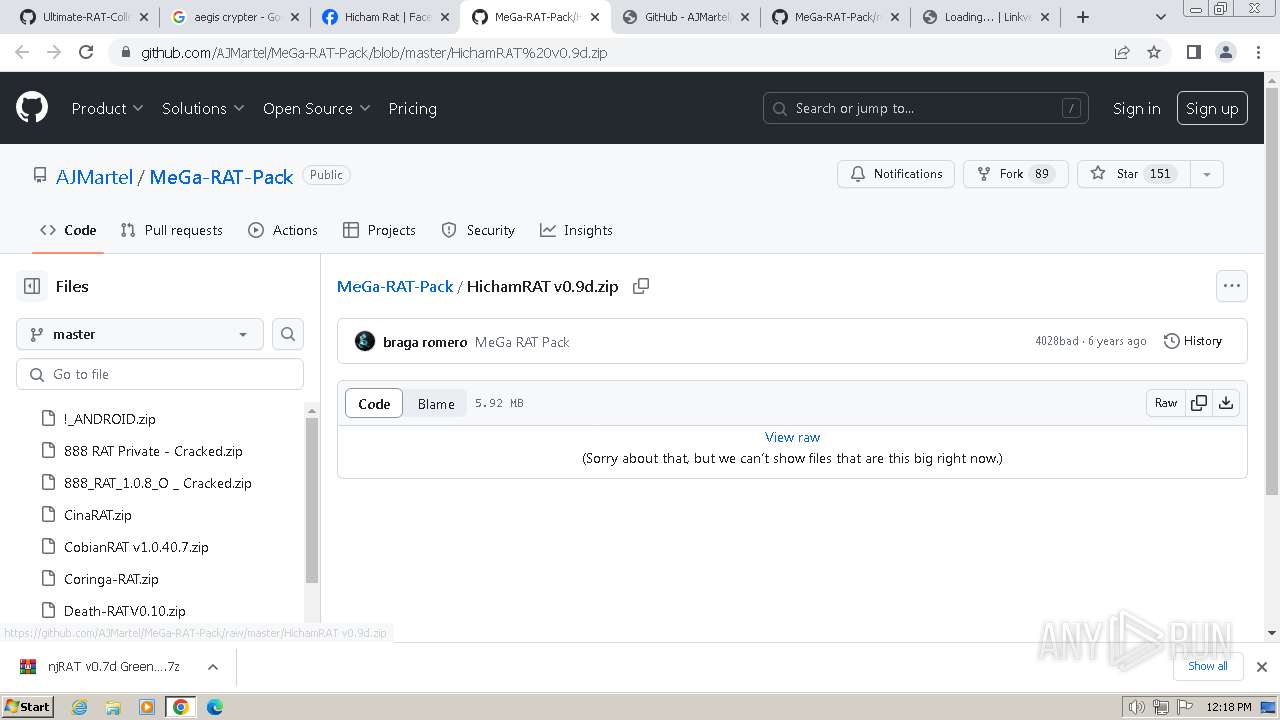
Task: Bookmark this page with the star icon
Action: [1154, 52]
